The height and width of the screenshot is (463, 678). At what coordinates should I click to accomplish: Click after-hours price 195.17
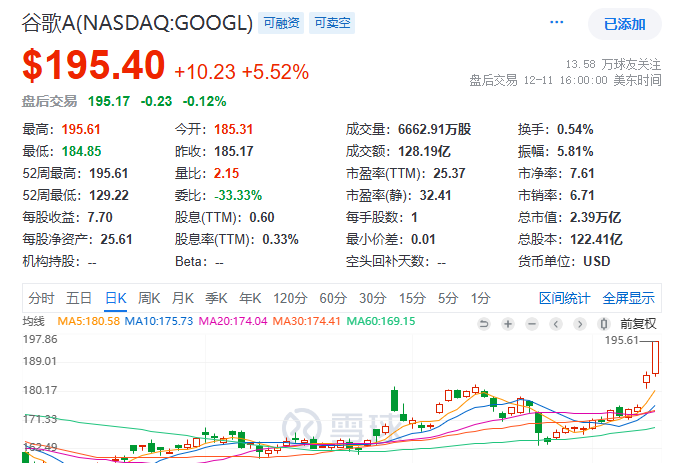tap(109, 102)
